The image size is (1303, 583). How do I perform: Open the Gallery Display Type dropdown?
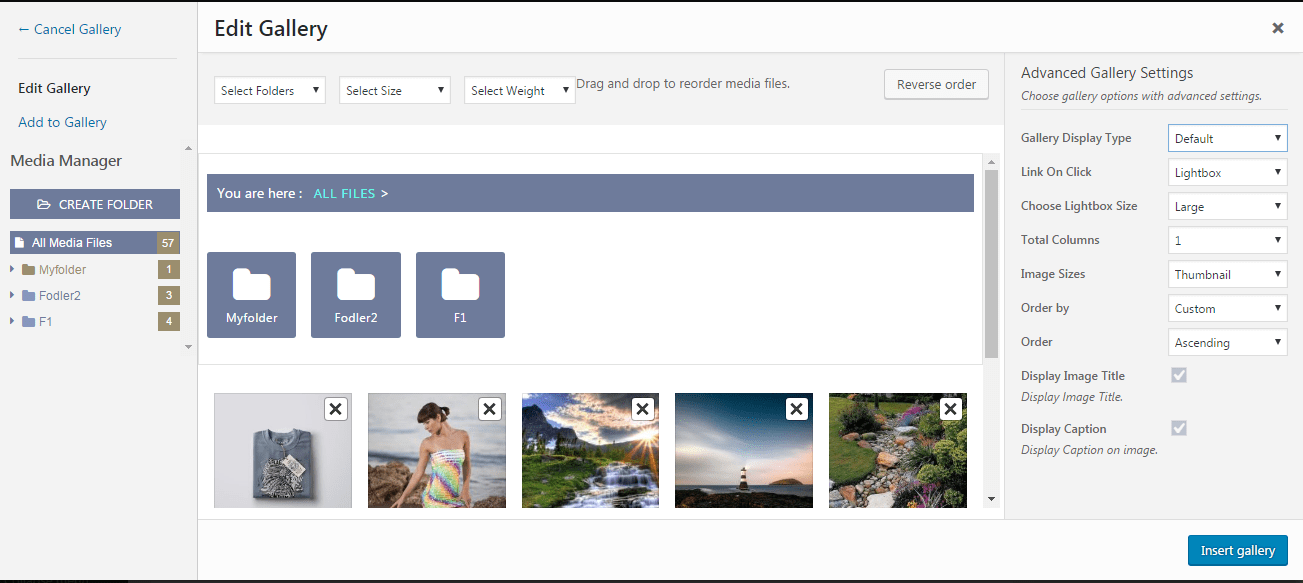pyautogui.click(x=1227, y=137)
